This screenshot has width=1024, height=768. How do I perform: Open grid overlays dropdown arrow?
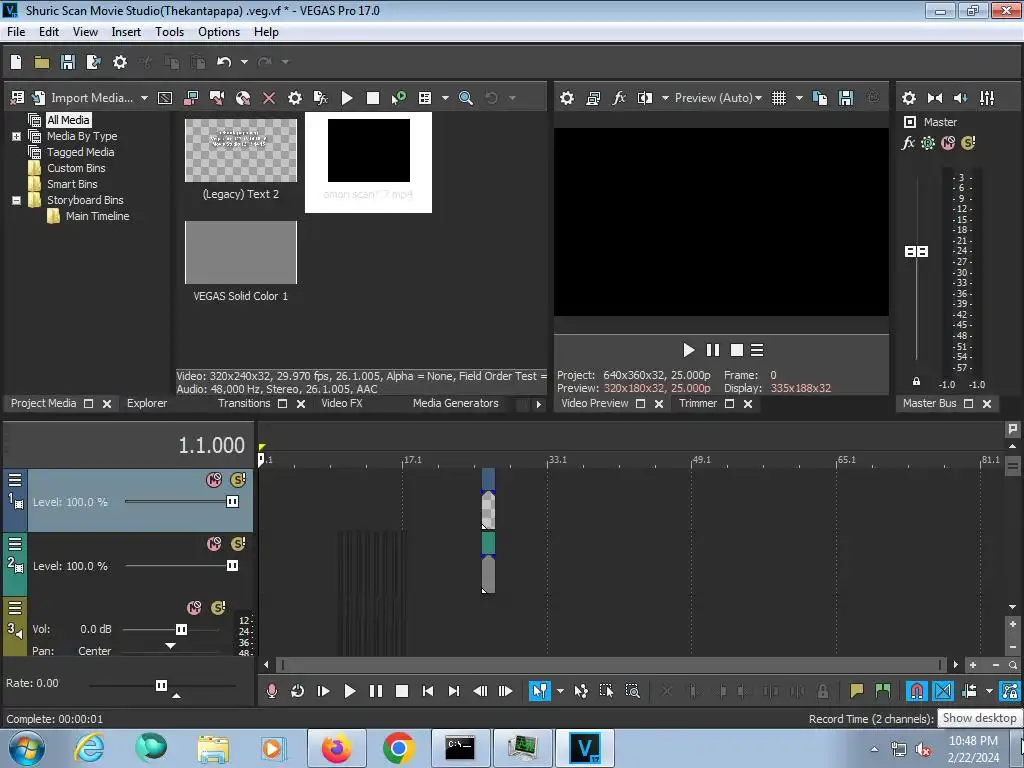tap(799, 98)
